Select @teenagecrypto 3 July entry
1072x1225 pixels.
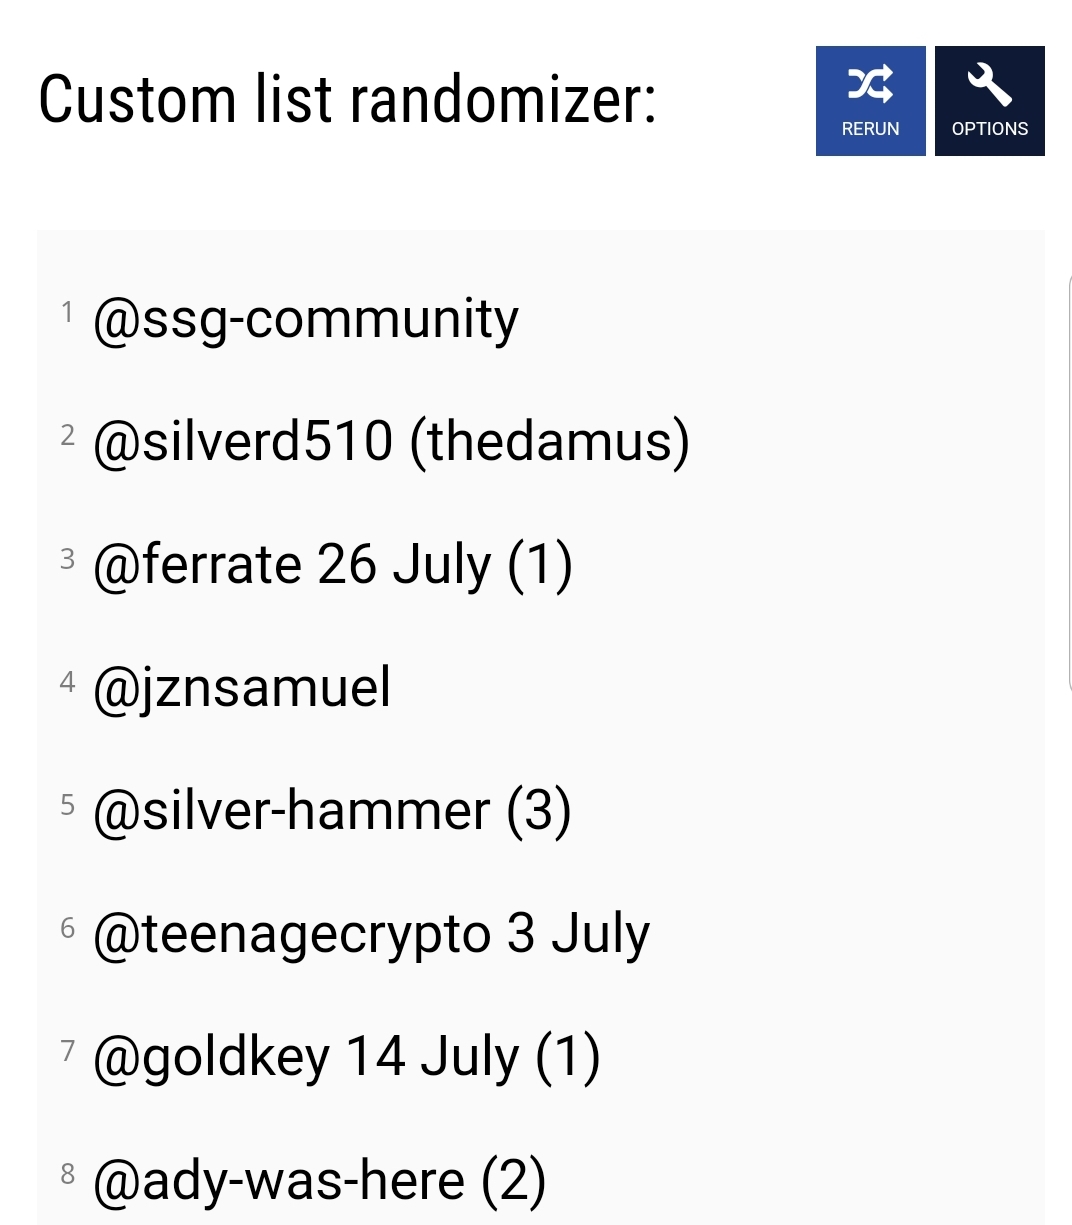tap(371, 936)
